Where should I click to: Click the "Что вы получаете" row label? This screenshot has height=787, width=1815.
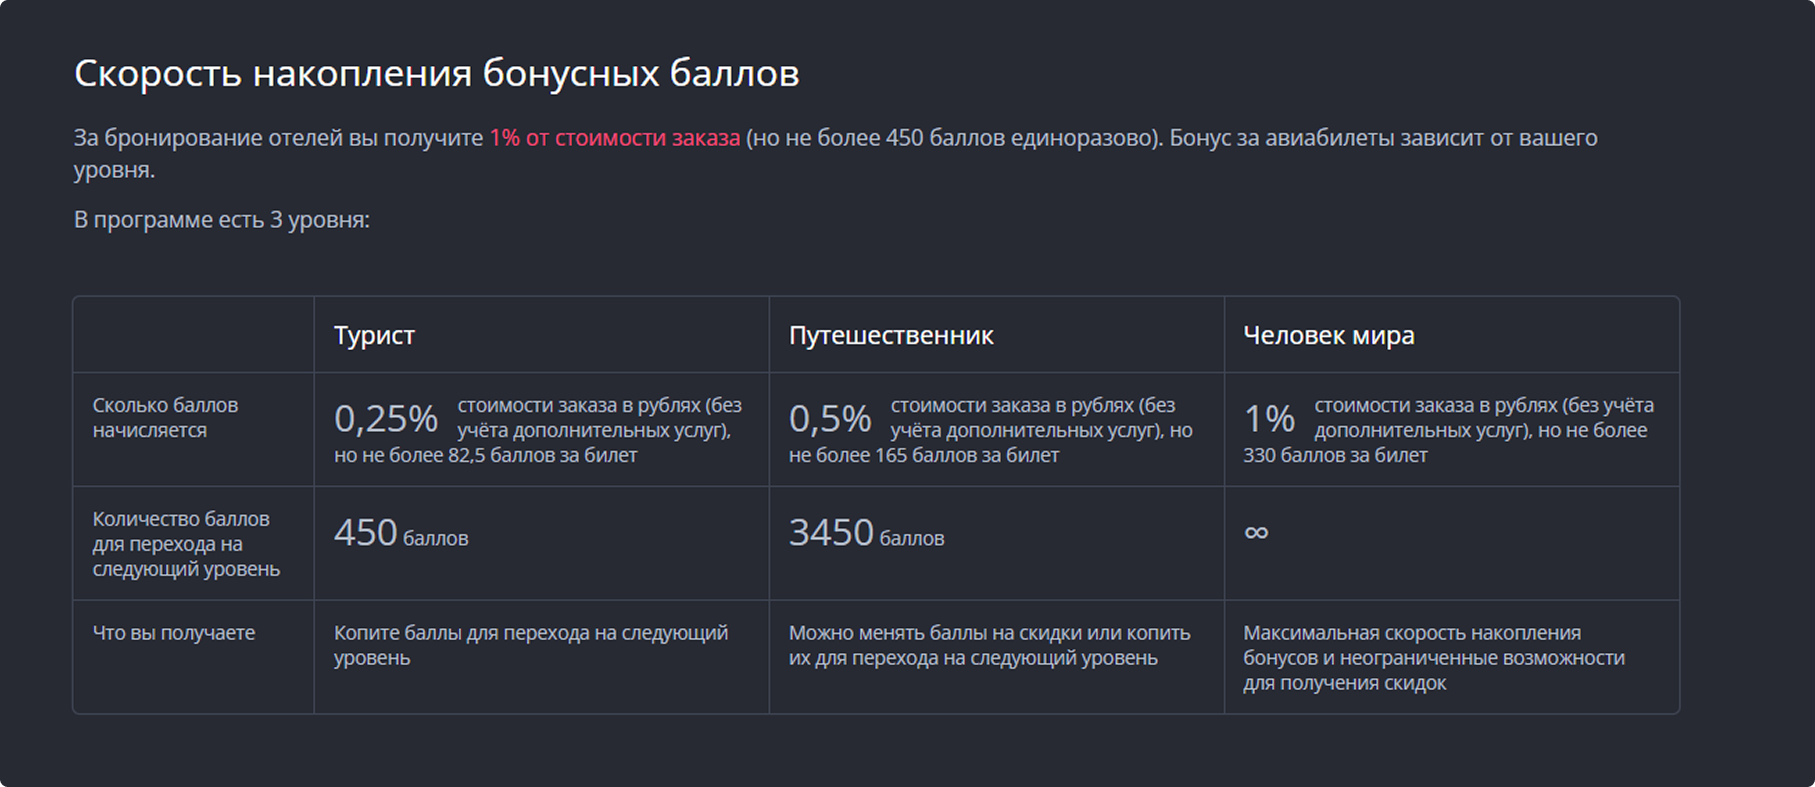(173, 633)
